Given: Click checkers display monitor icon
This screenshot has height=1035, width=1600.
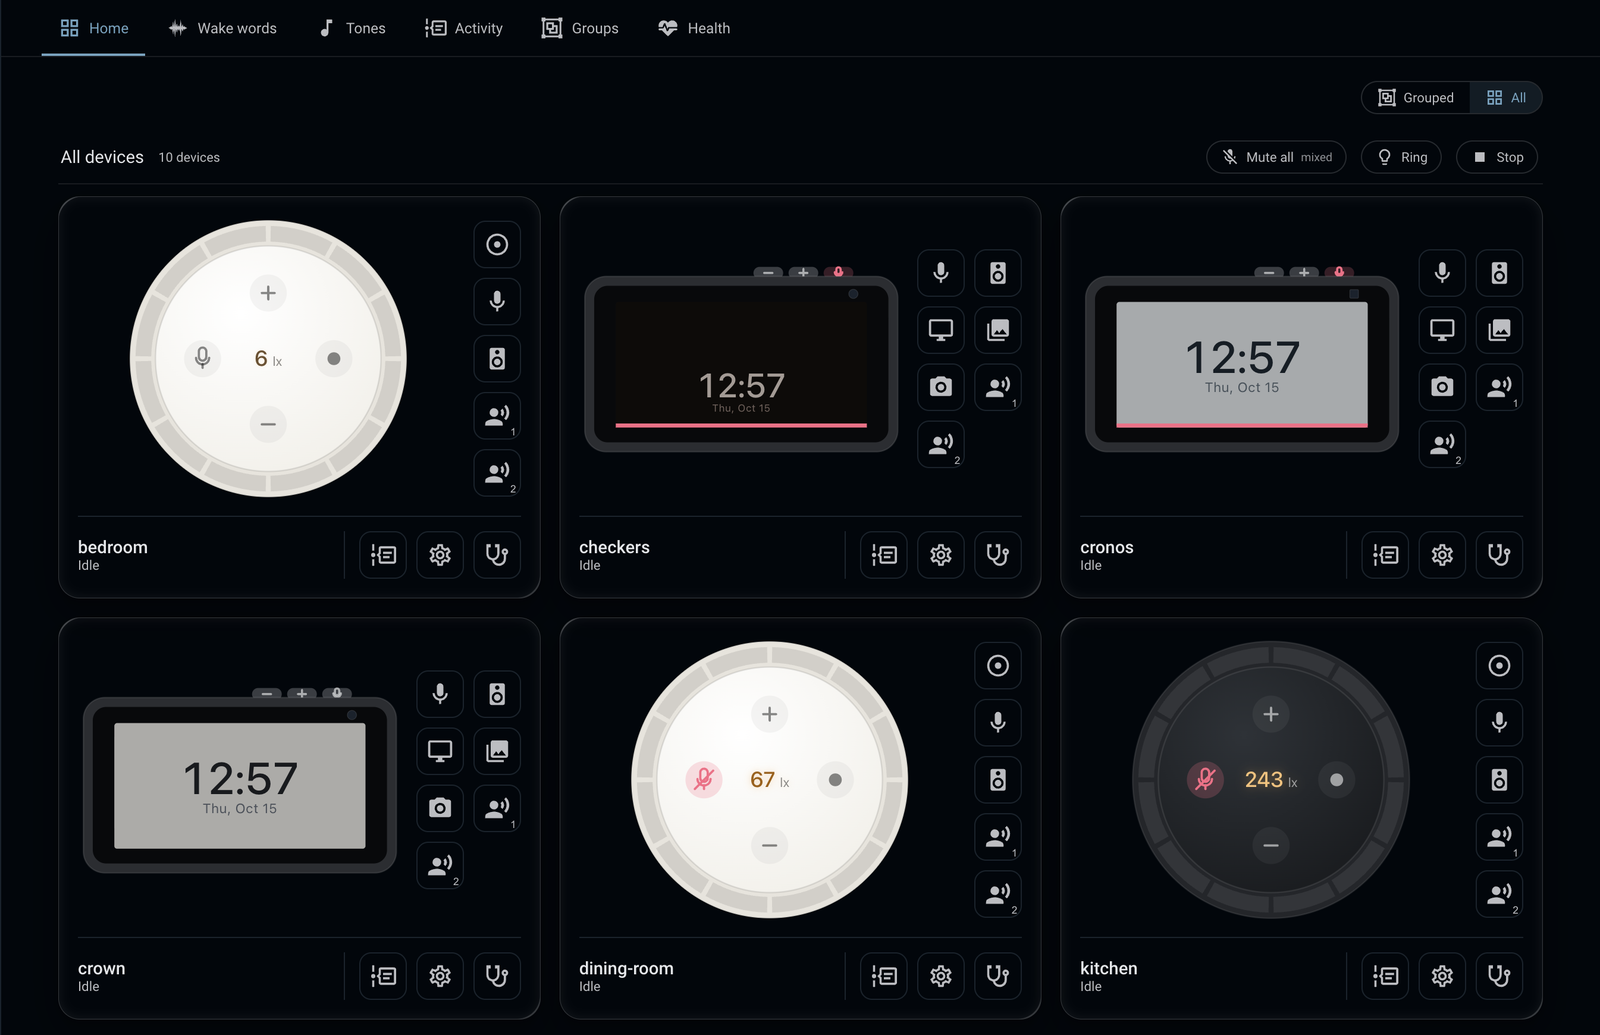Looking at the screenshot, I should [x=941, y=330].
